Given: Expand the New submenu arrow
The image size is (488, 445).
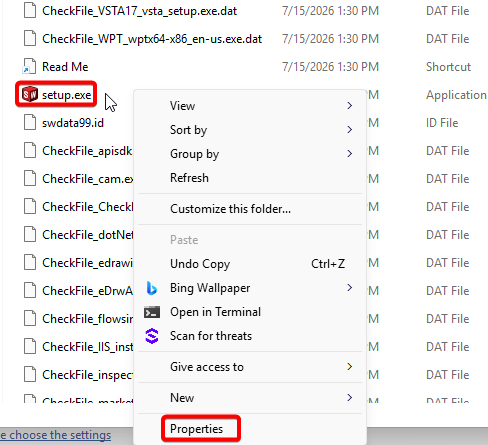Looking at the screenshot, I should tap(349, 397).
